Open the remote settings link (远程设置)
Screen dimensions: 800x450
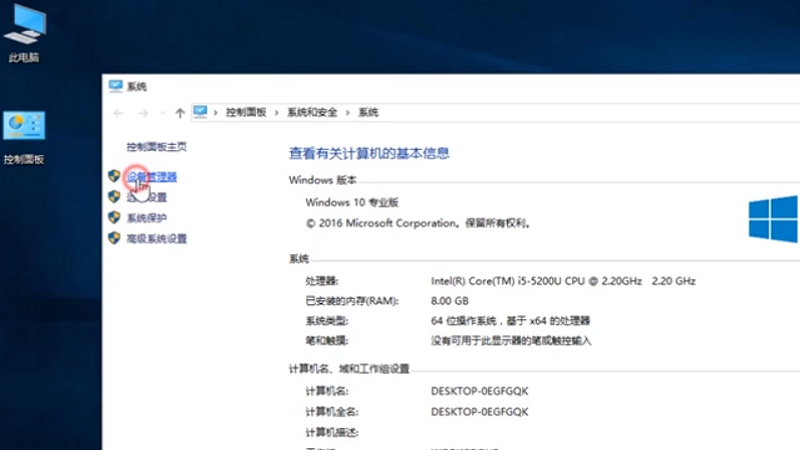pyautogui.click(x=146, y=197)
